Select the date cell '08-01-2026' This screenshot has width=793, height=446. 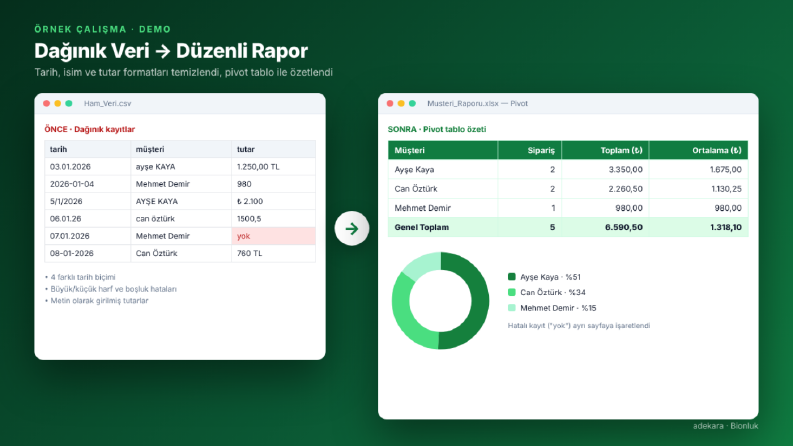pyautogui.click(x=87, y=253)
